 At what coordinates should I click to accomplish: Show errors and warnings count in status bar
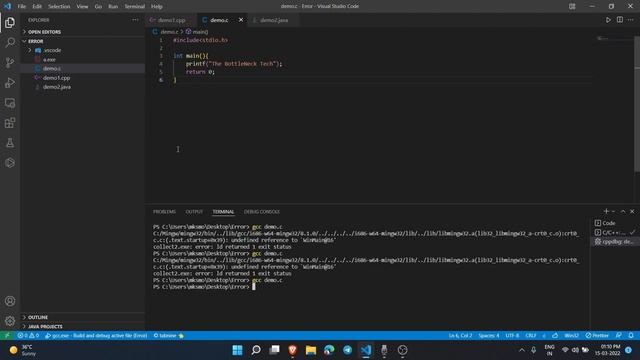pos(28,336)
